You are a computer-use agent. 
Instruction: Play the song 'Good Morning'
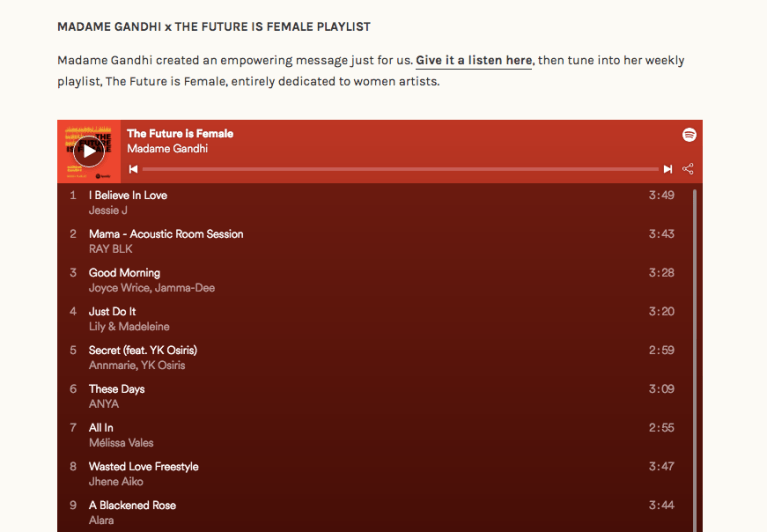tap(124, 273)
